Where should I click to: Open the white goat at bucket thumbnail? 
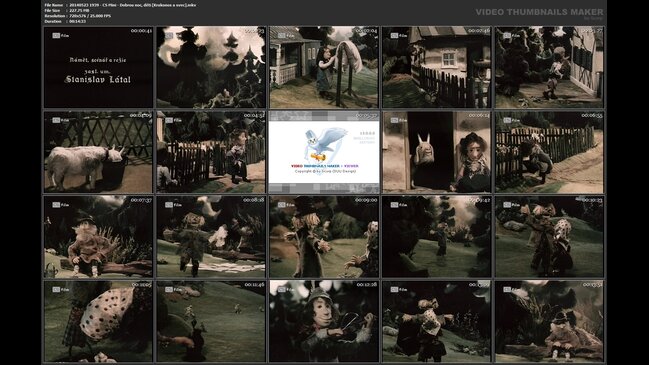[98, 152]
